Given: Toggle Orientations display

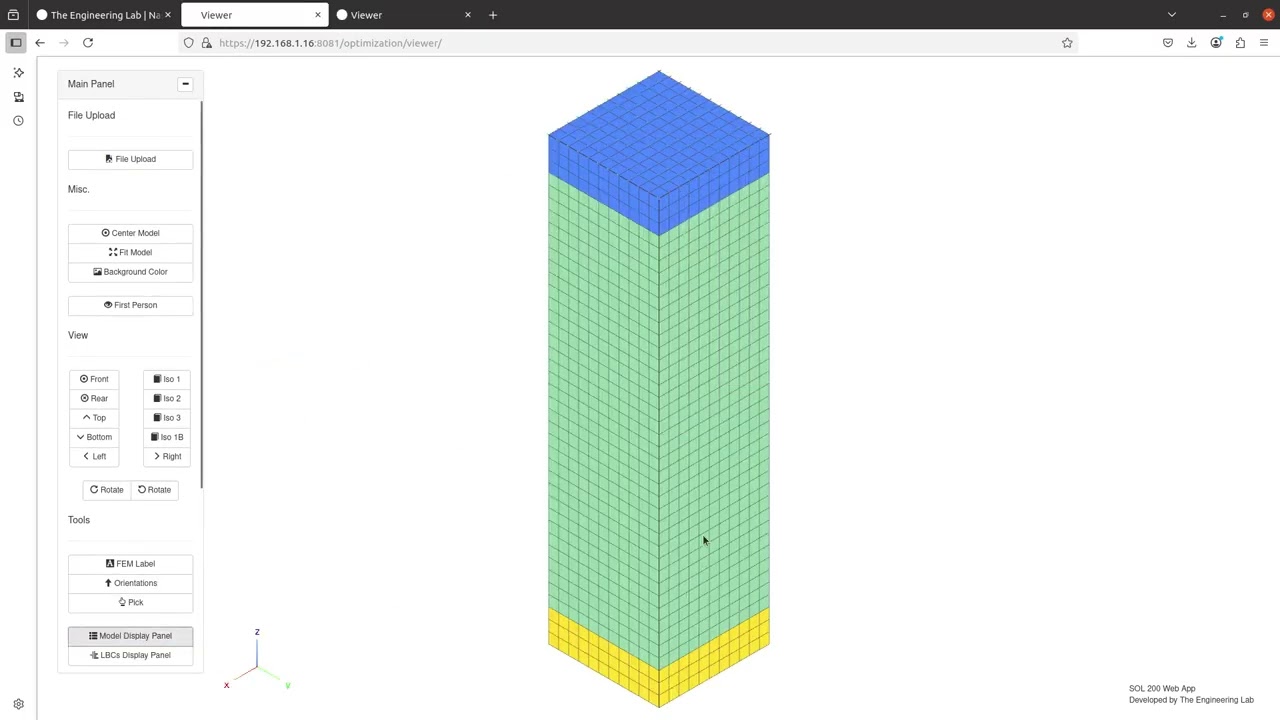Looking at the screenshot, I should coord(130,583).
